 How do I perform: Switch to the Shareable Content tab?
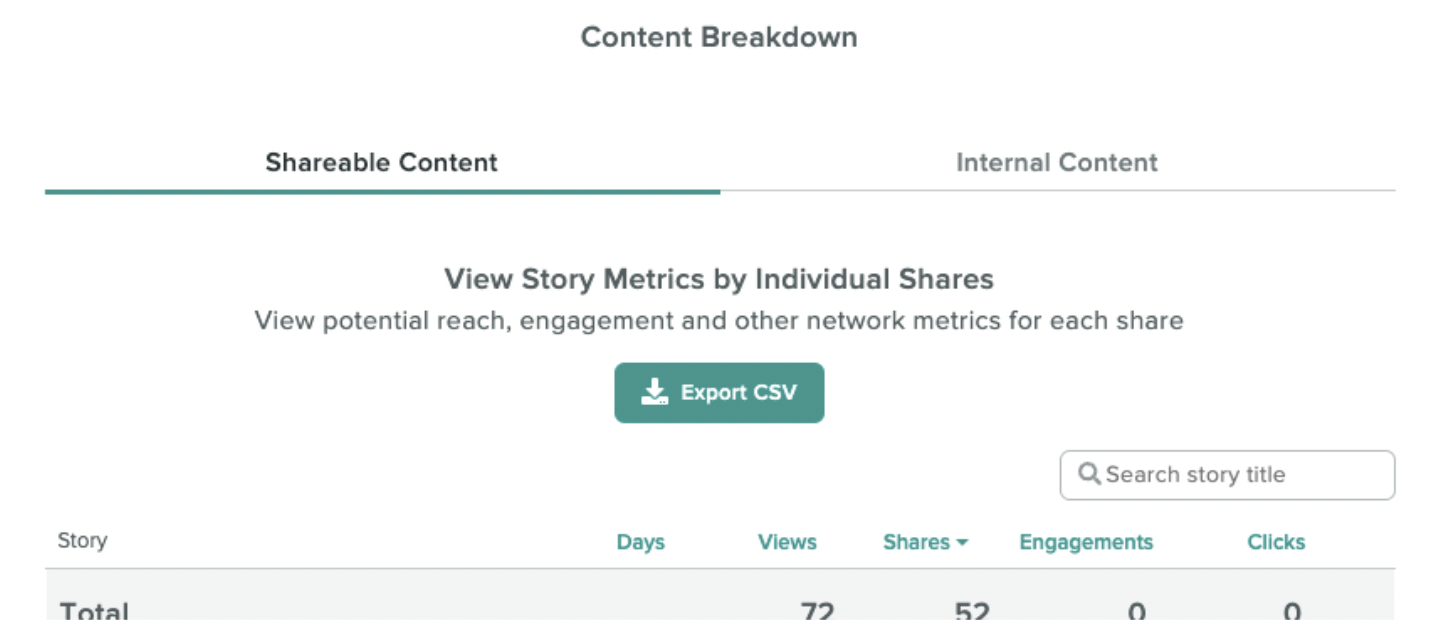click(x=381, y=162)
